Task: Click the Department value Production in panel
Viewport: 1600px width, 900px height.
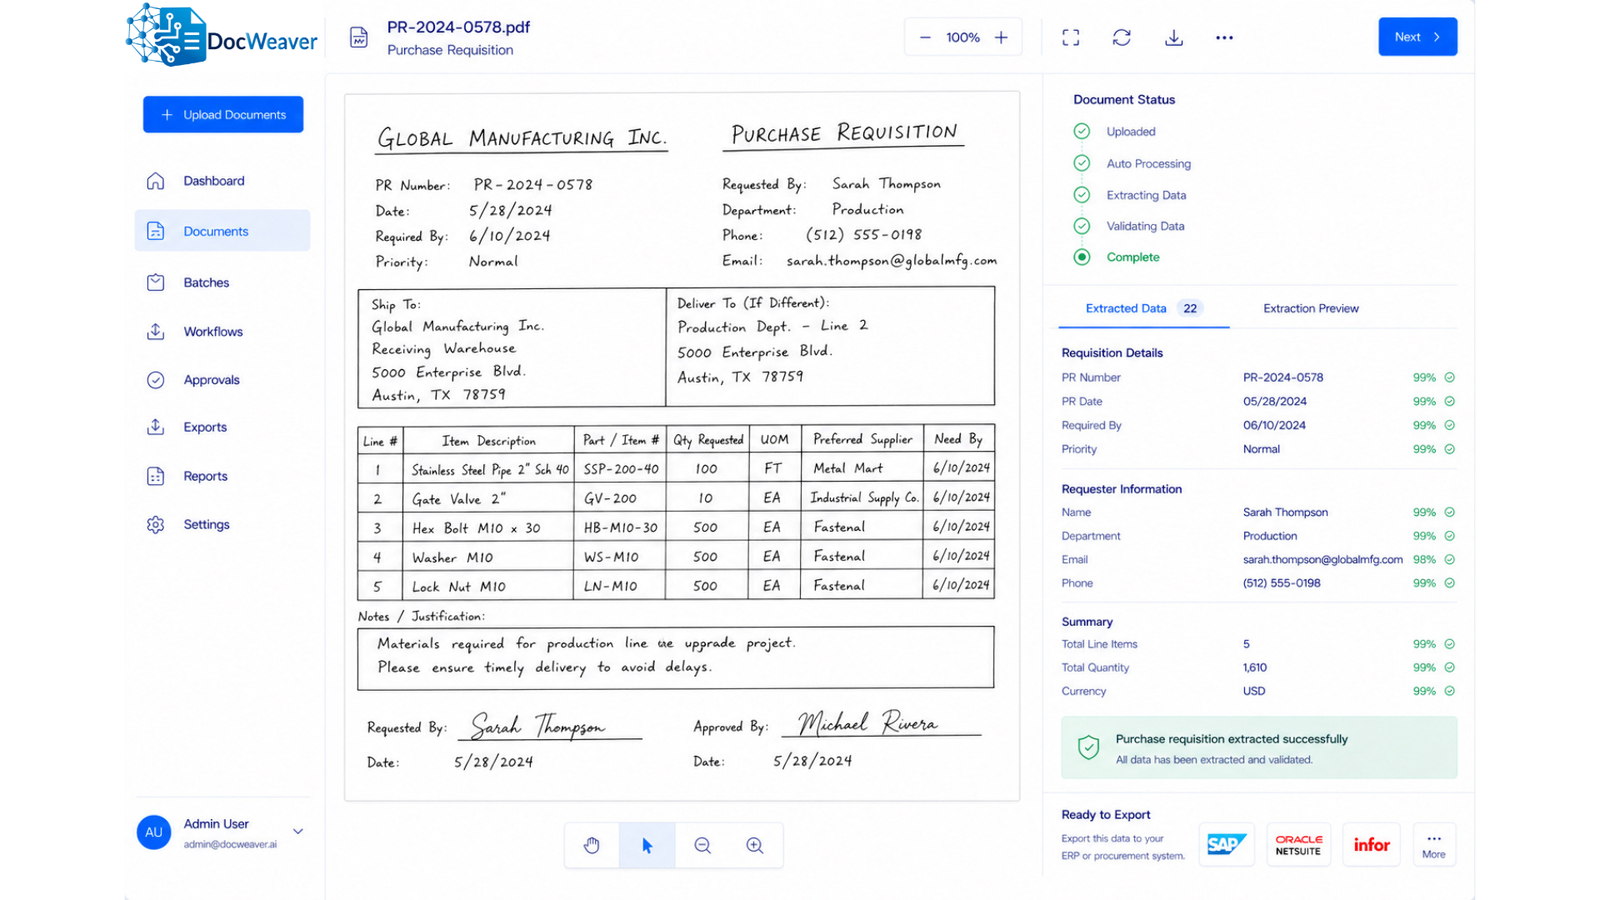Action: (1270, 536)
